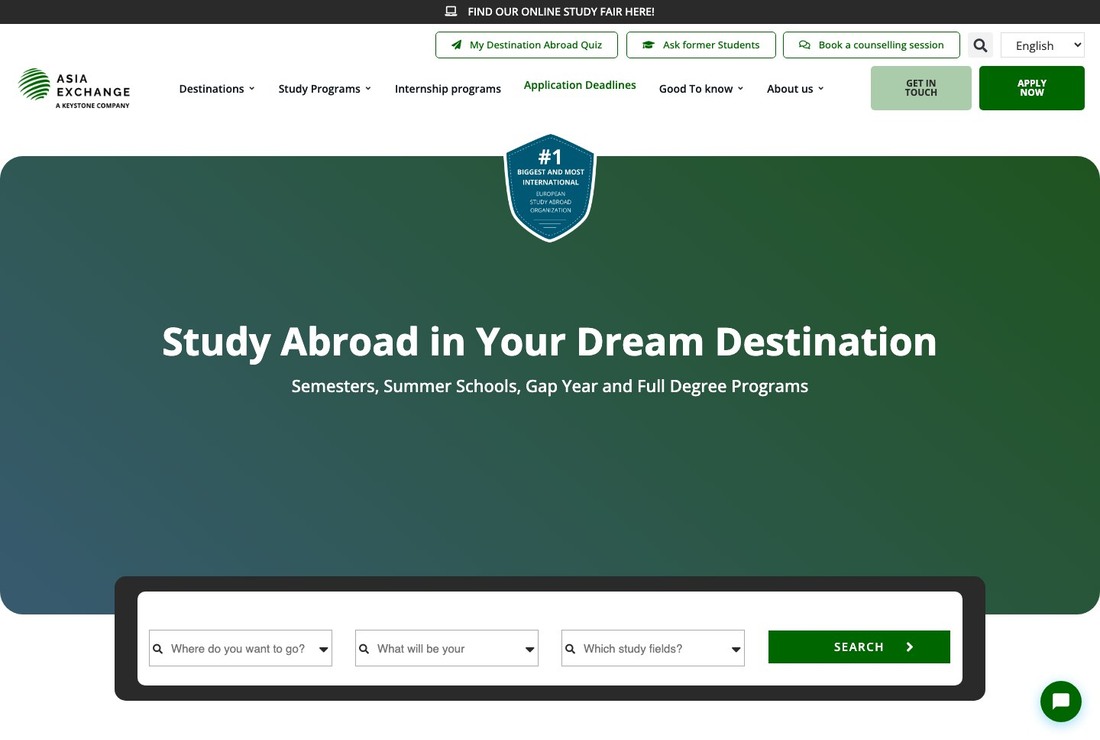Click the green Search button
This screenshot has width=1100, height=740.
click(859, 647)
